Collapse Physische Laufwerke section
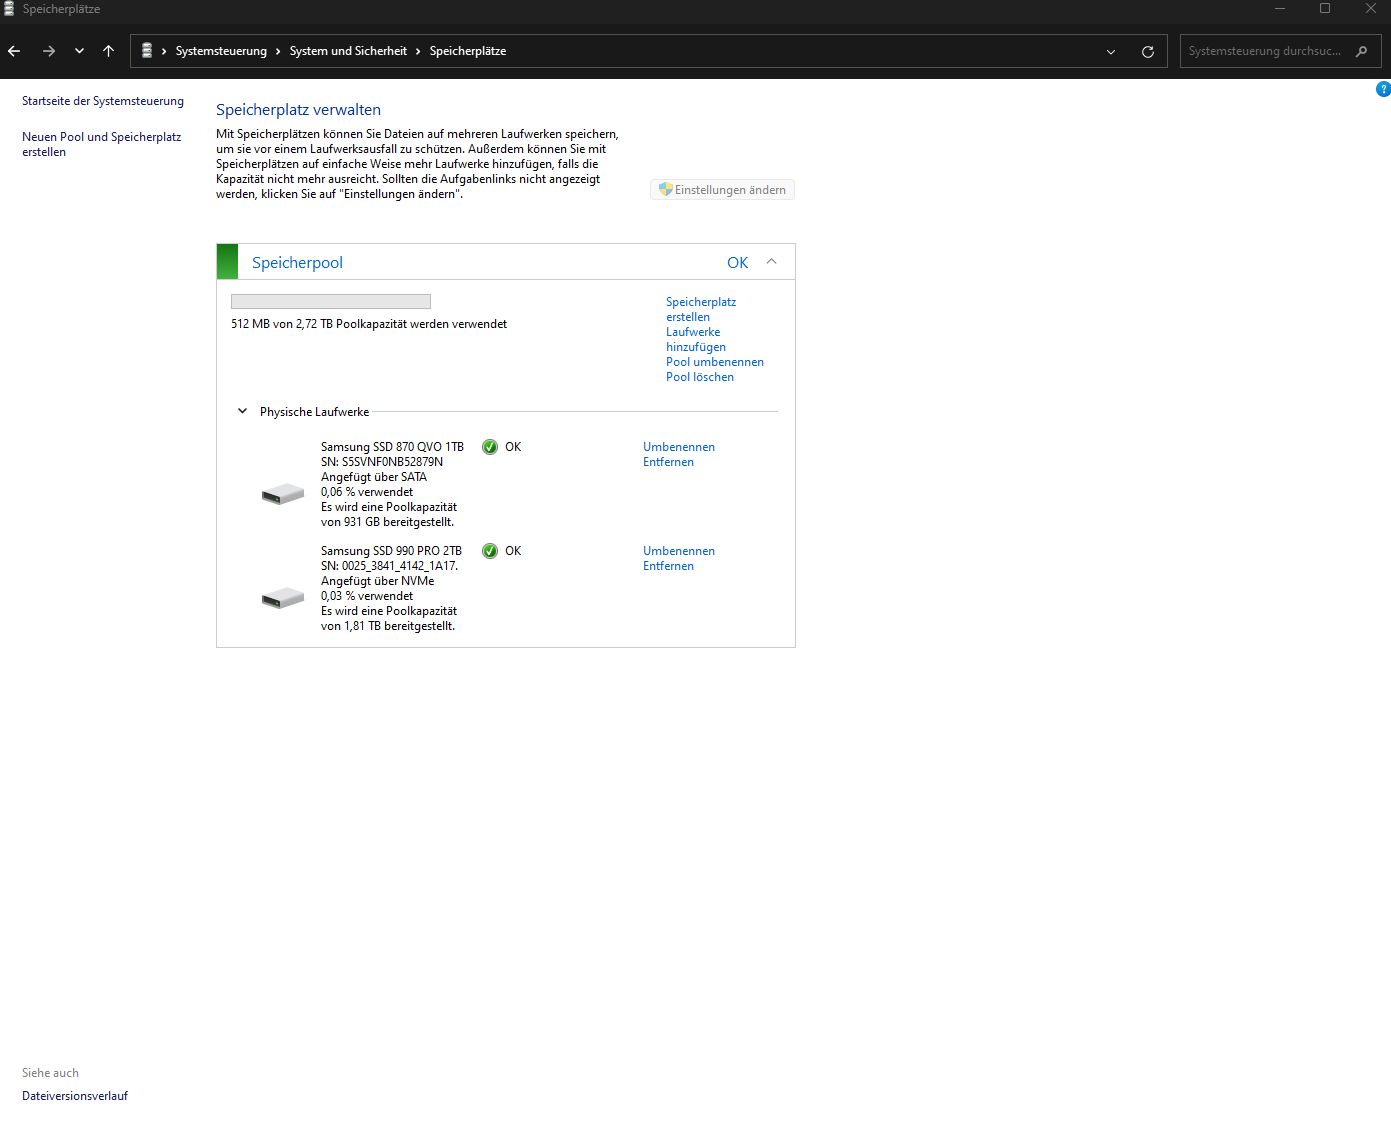 242,411
